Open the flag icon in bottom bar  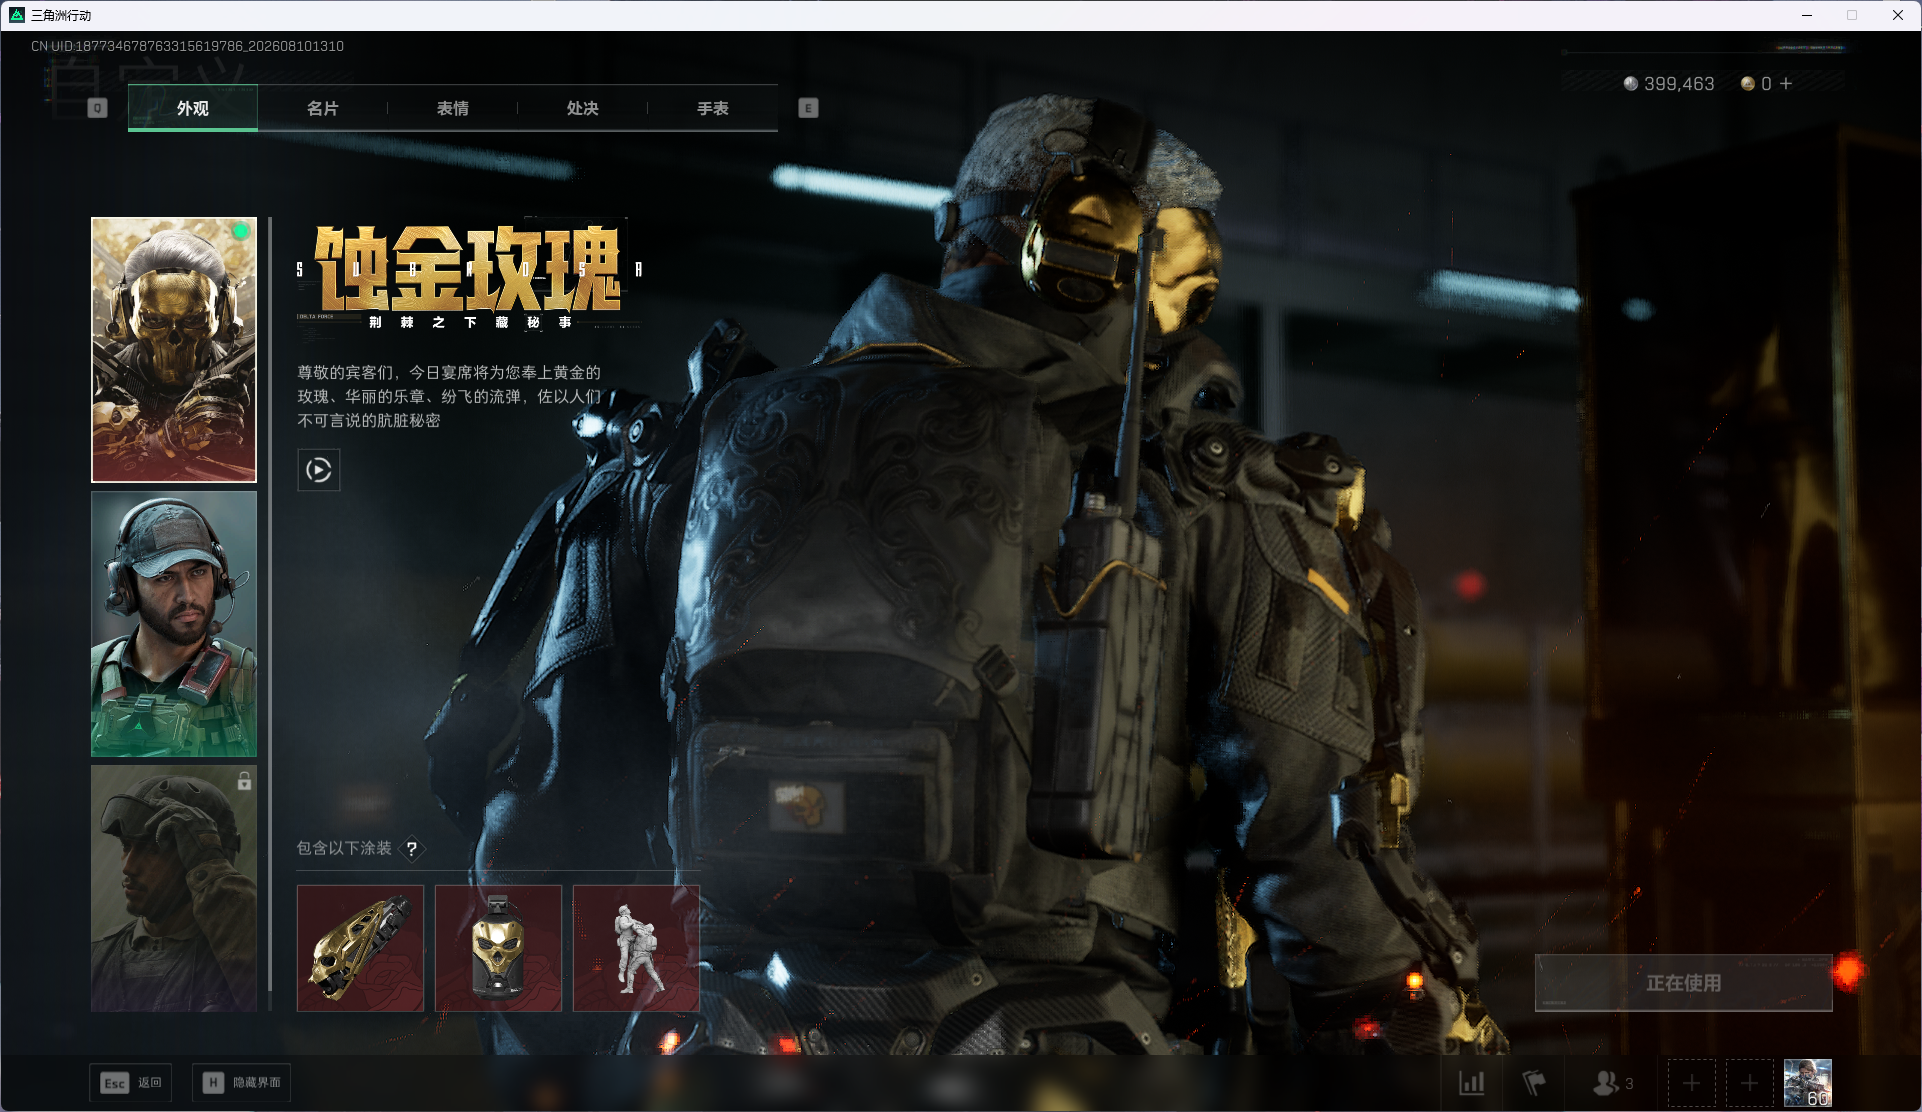coord(1533,1083)
